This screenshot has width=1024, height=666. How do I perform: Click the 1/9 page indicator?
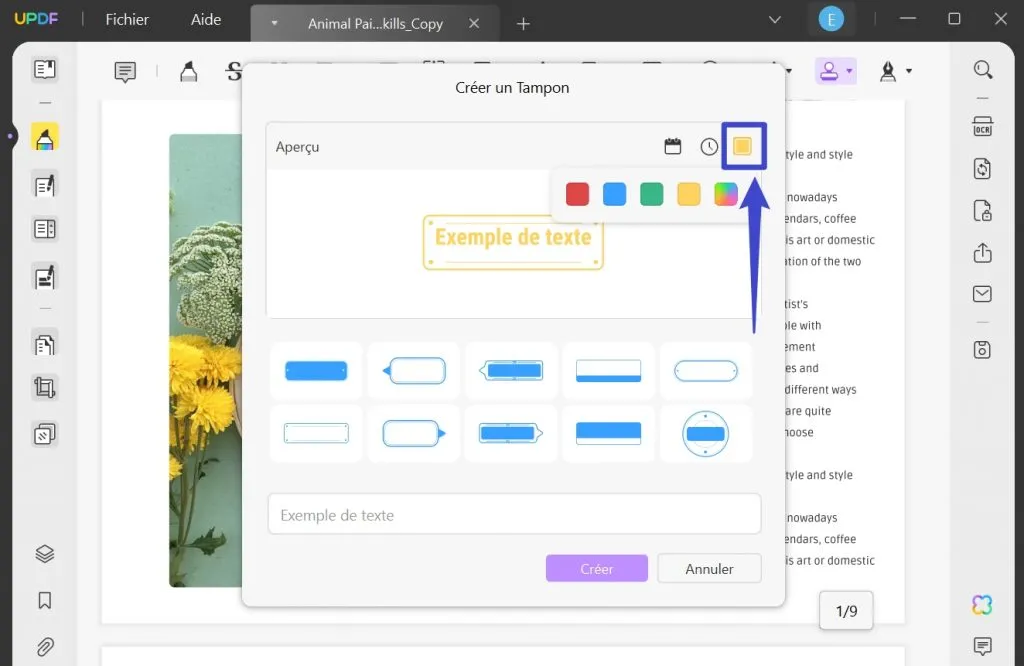click(846, 610)
